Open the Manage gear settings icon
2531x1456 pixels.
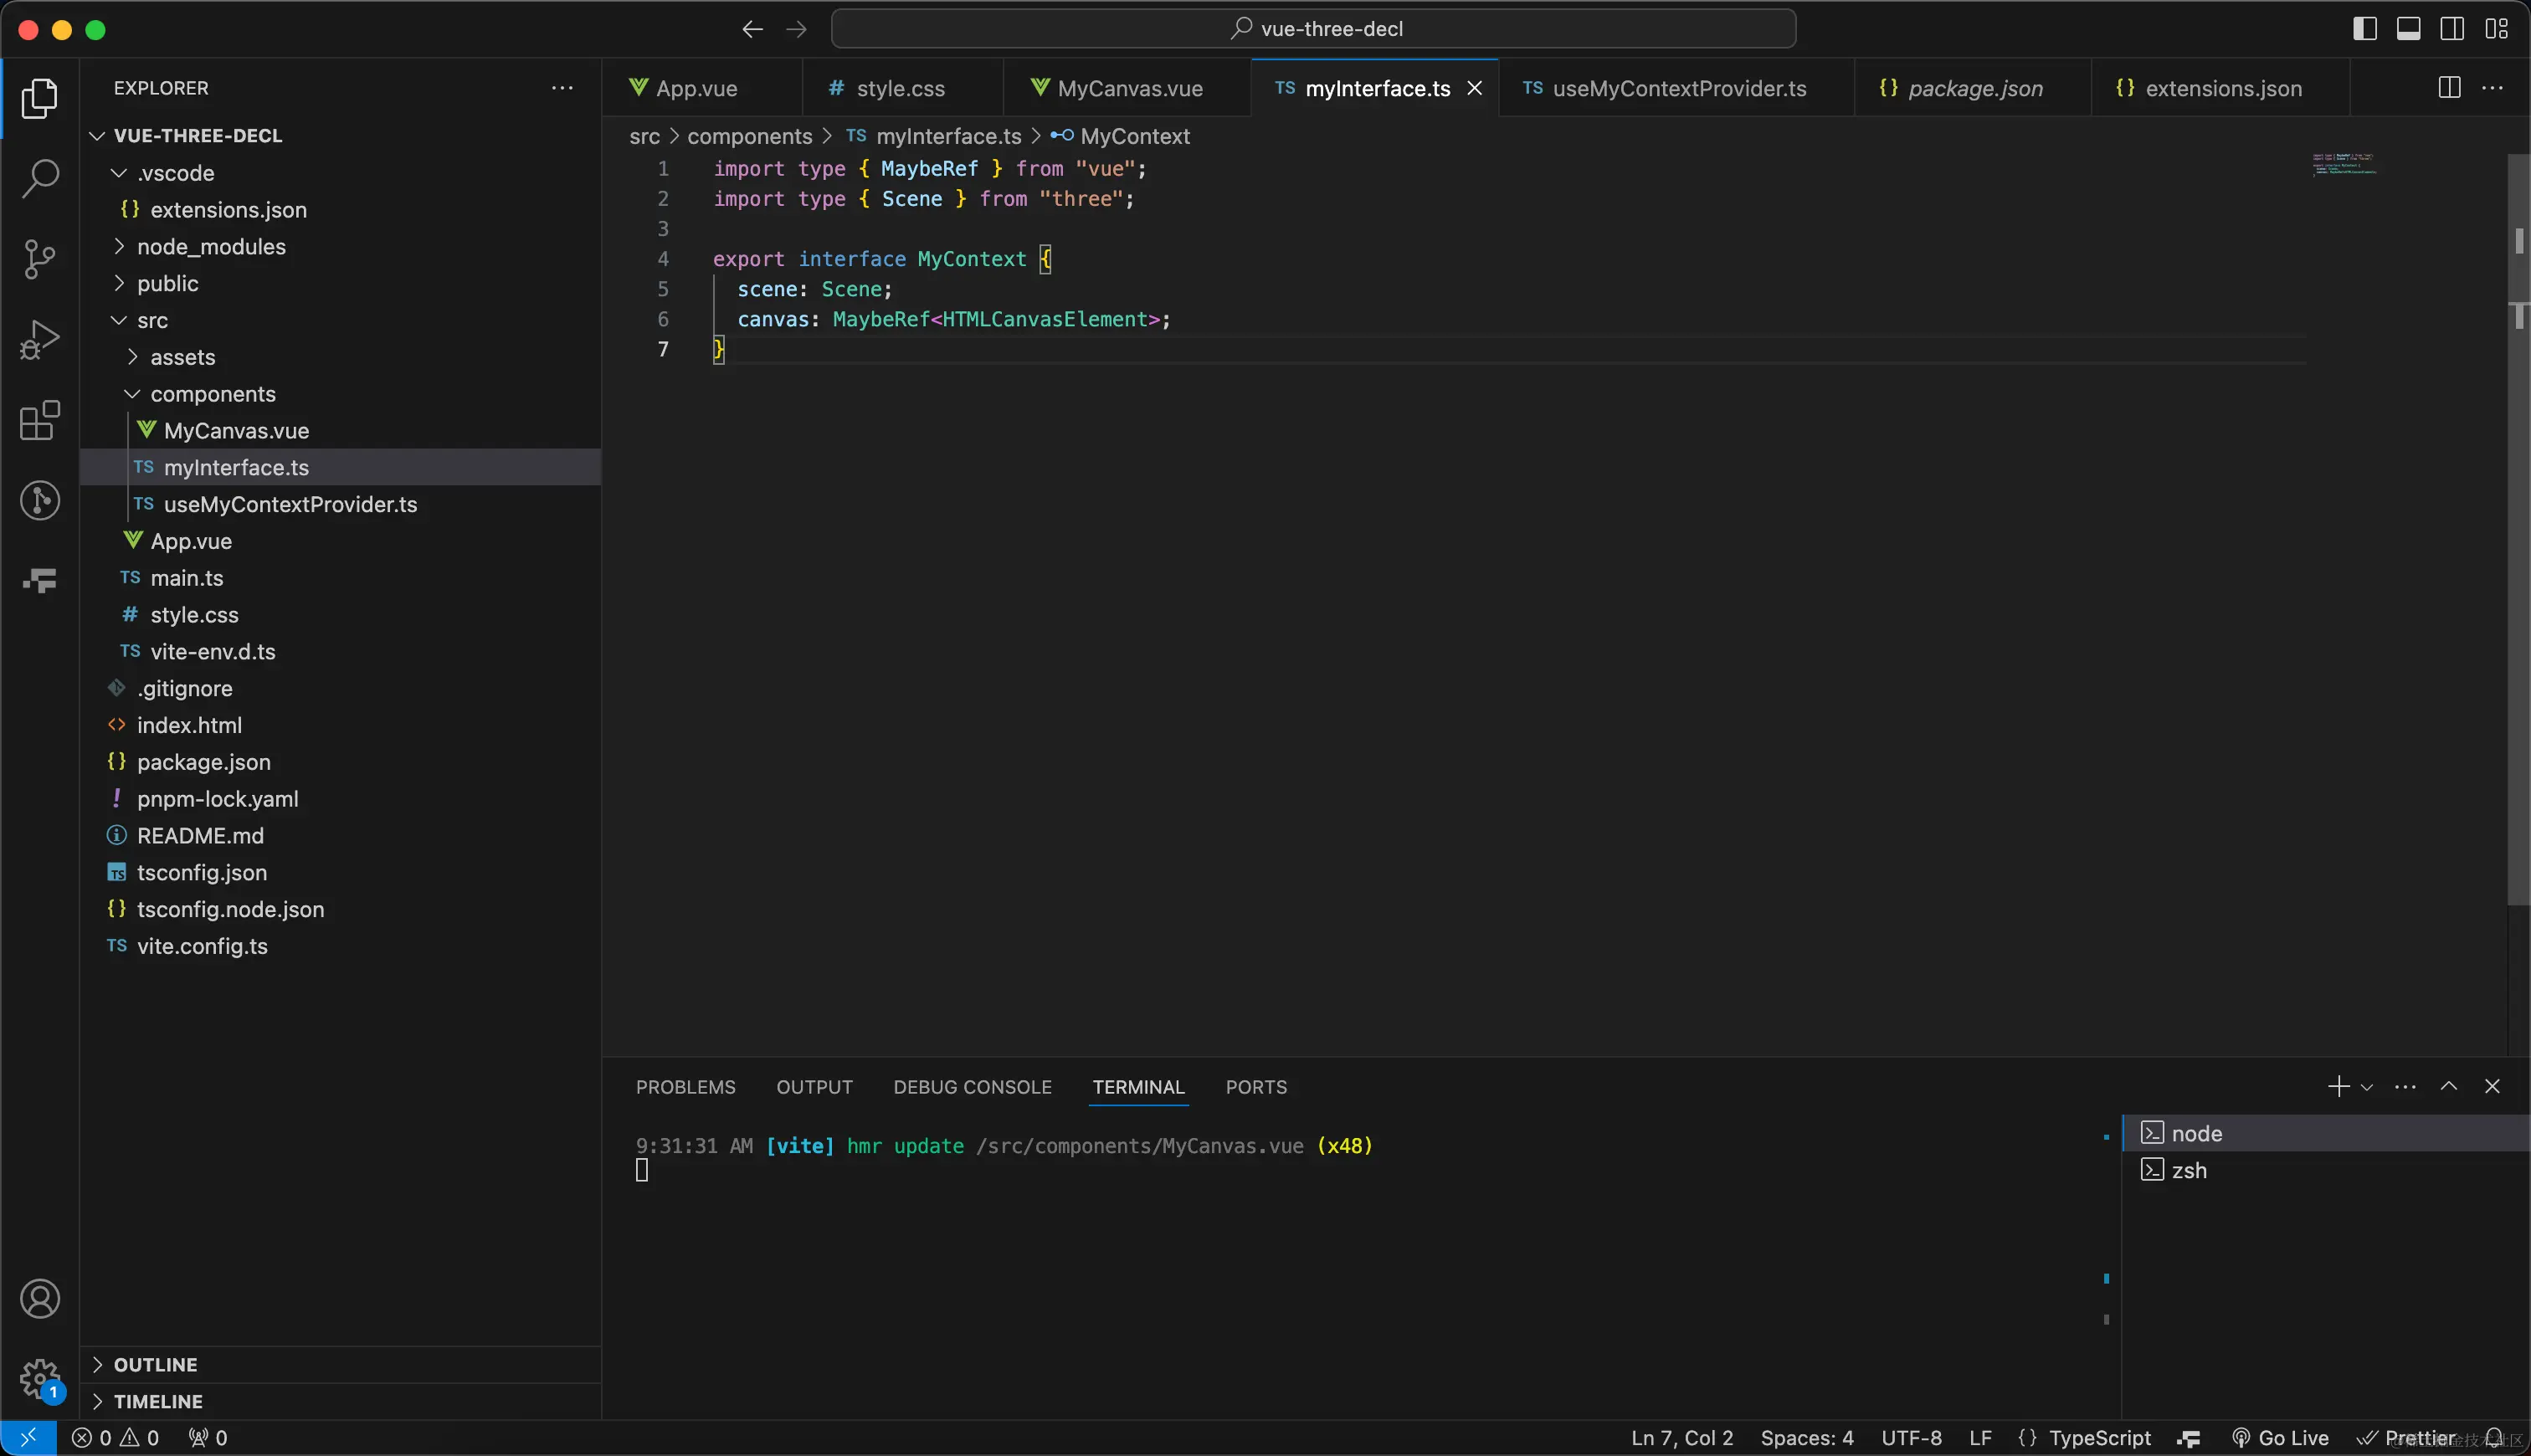coord(40,1379)
